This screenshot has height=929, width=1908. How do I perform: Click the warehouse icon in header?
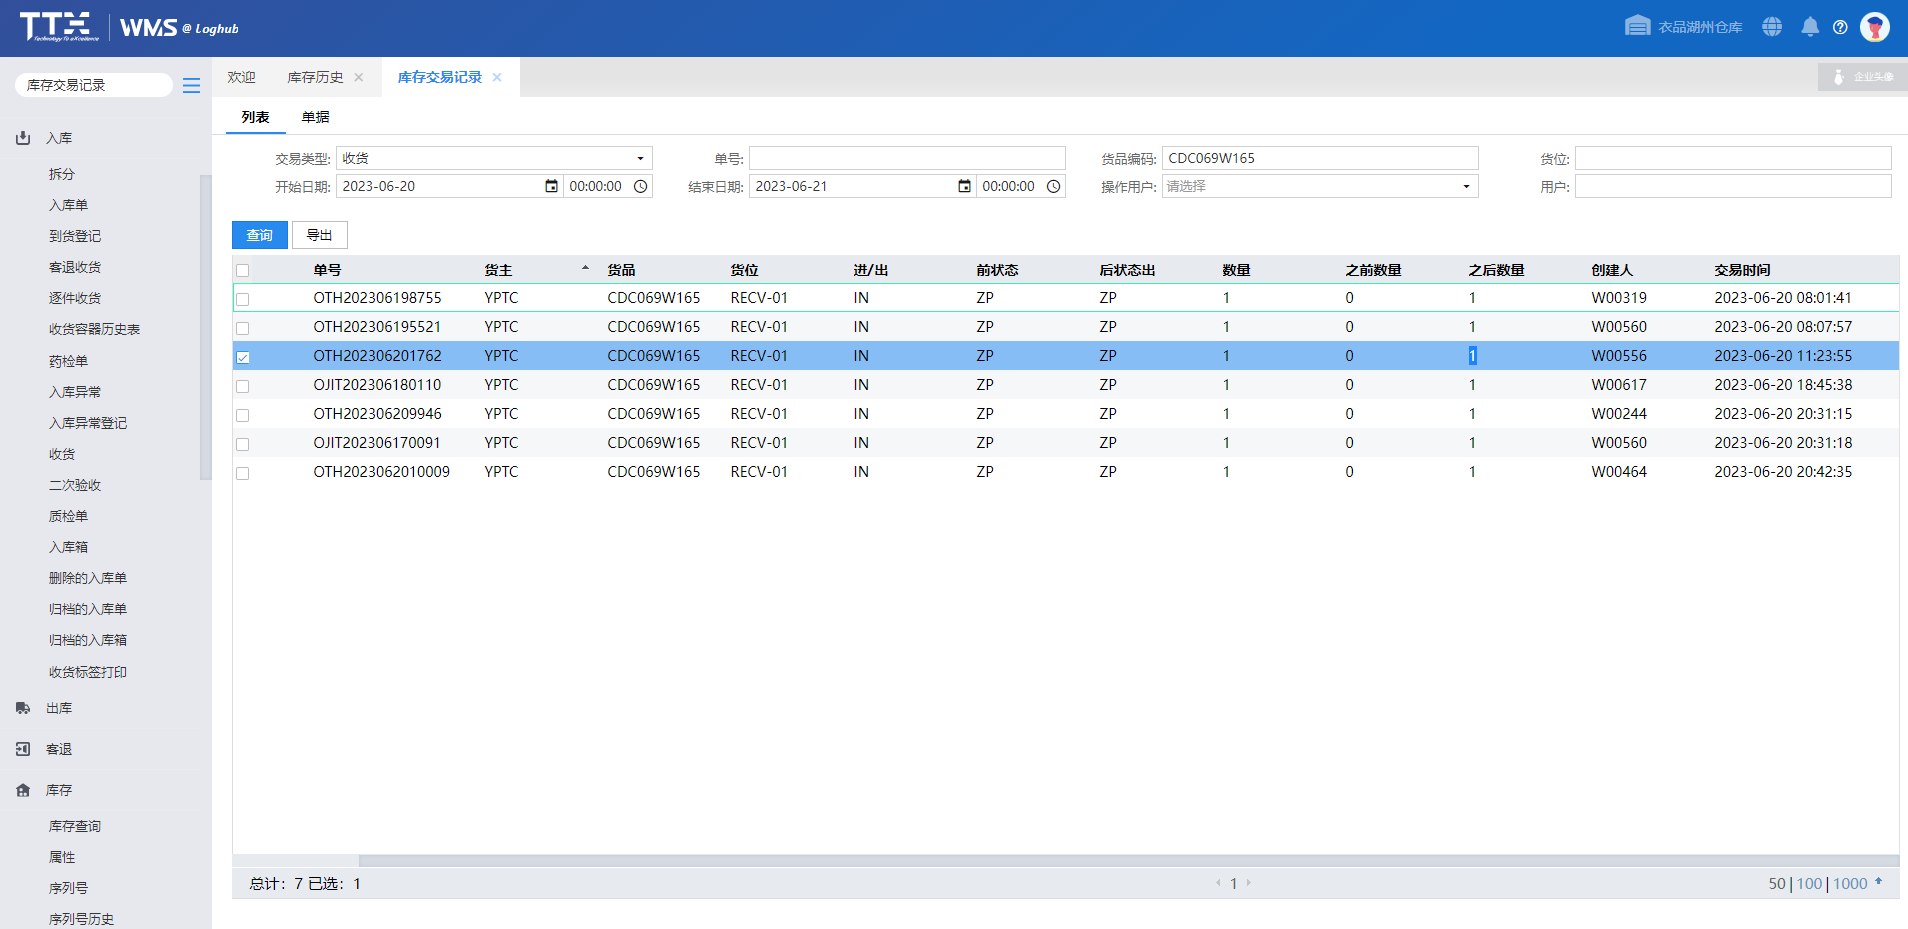pyautogui.click(x=1637, y=26)
